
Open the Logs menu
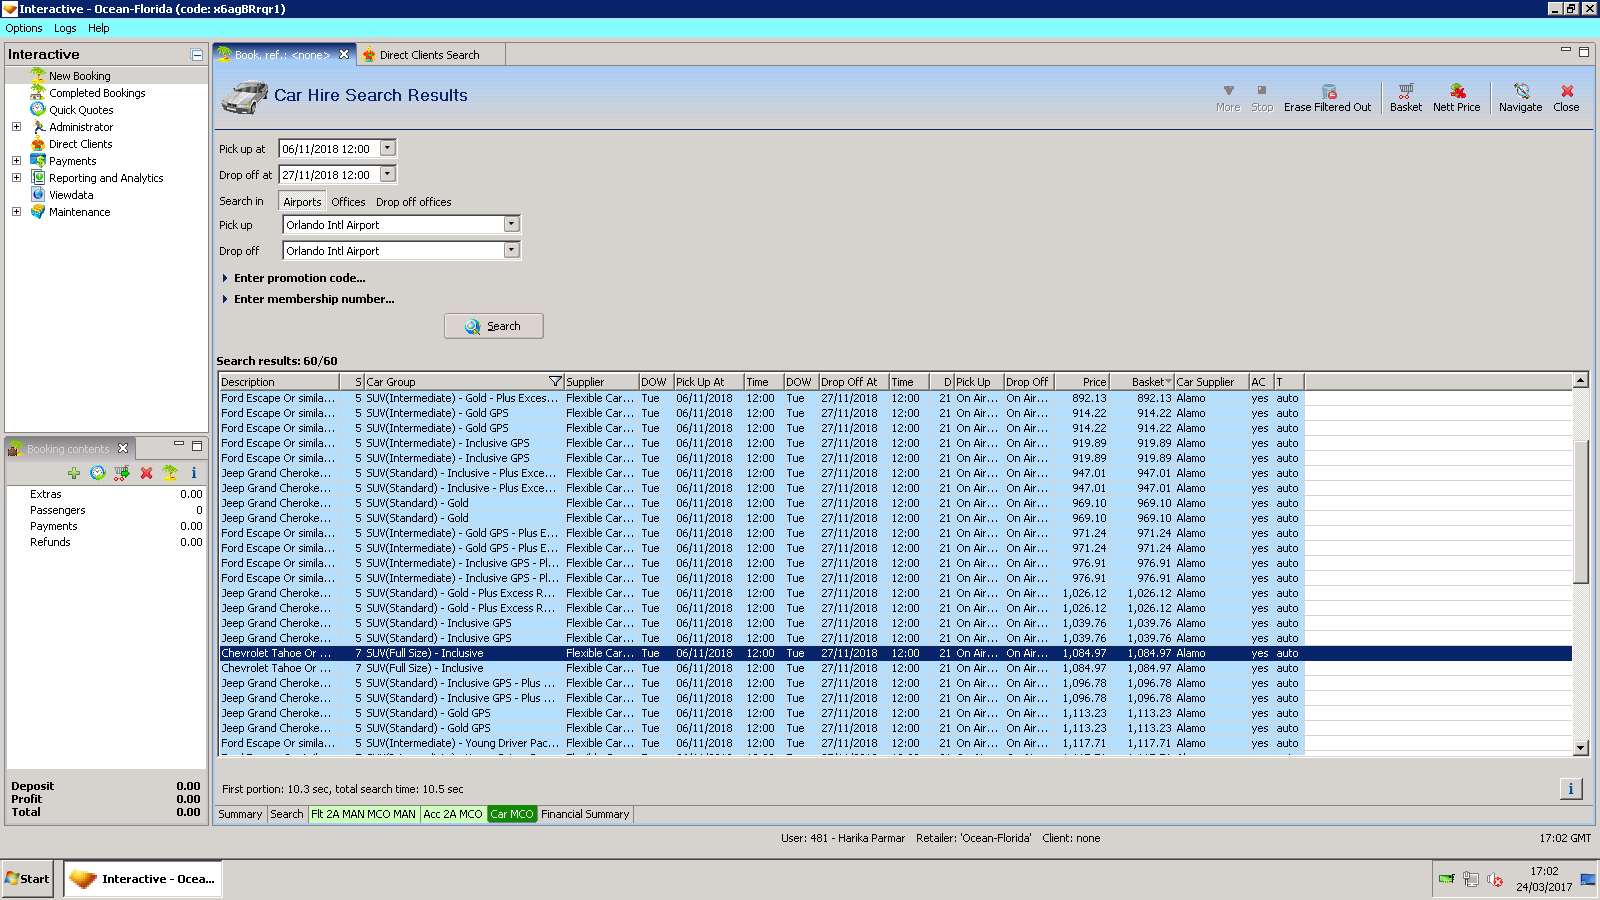65,28
